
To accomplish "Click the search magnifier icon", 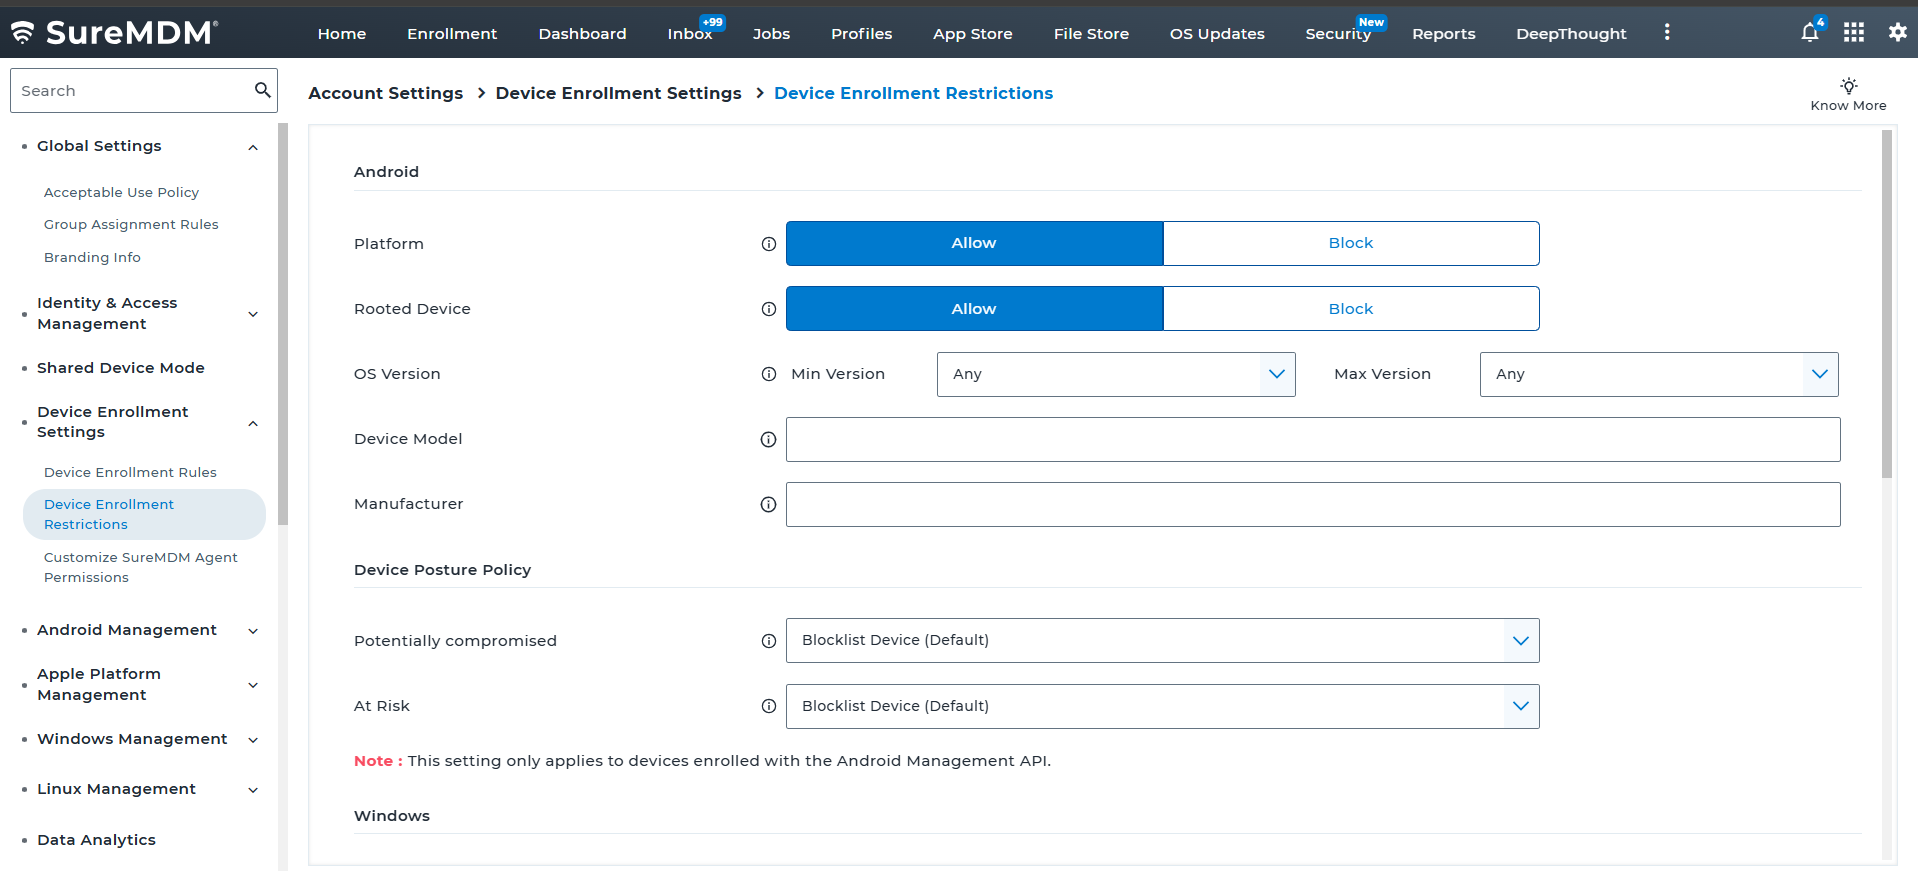I will tap(262, 90).
